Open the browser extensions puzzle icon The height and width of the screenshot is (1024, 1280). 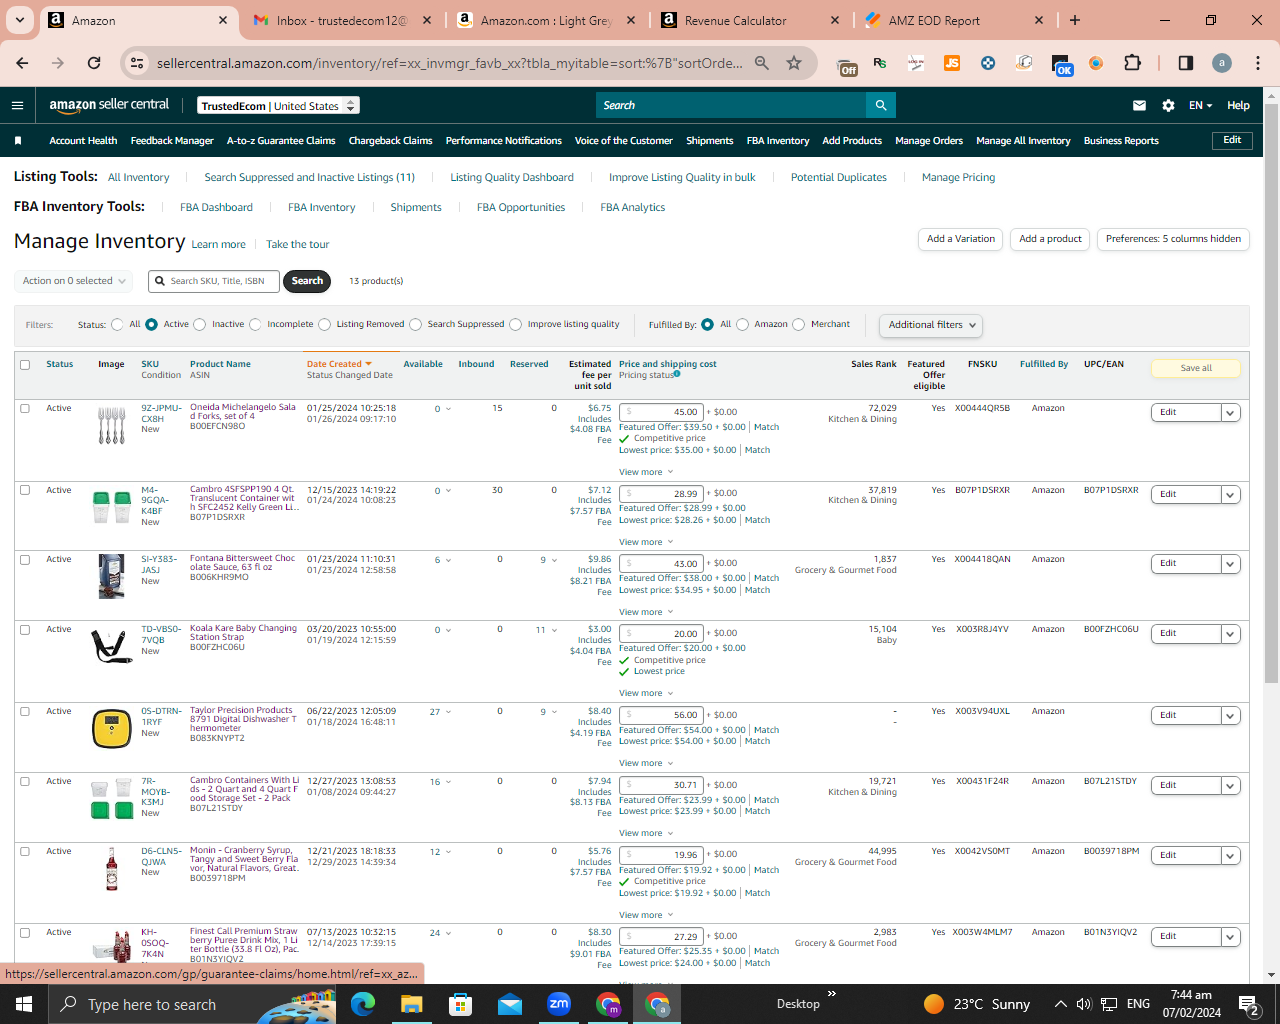(1132, 63)
